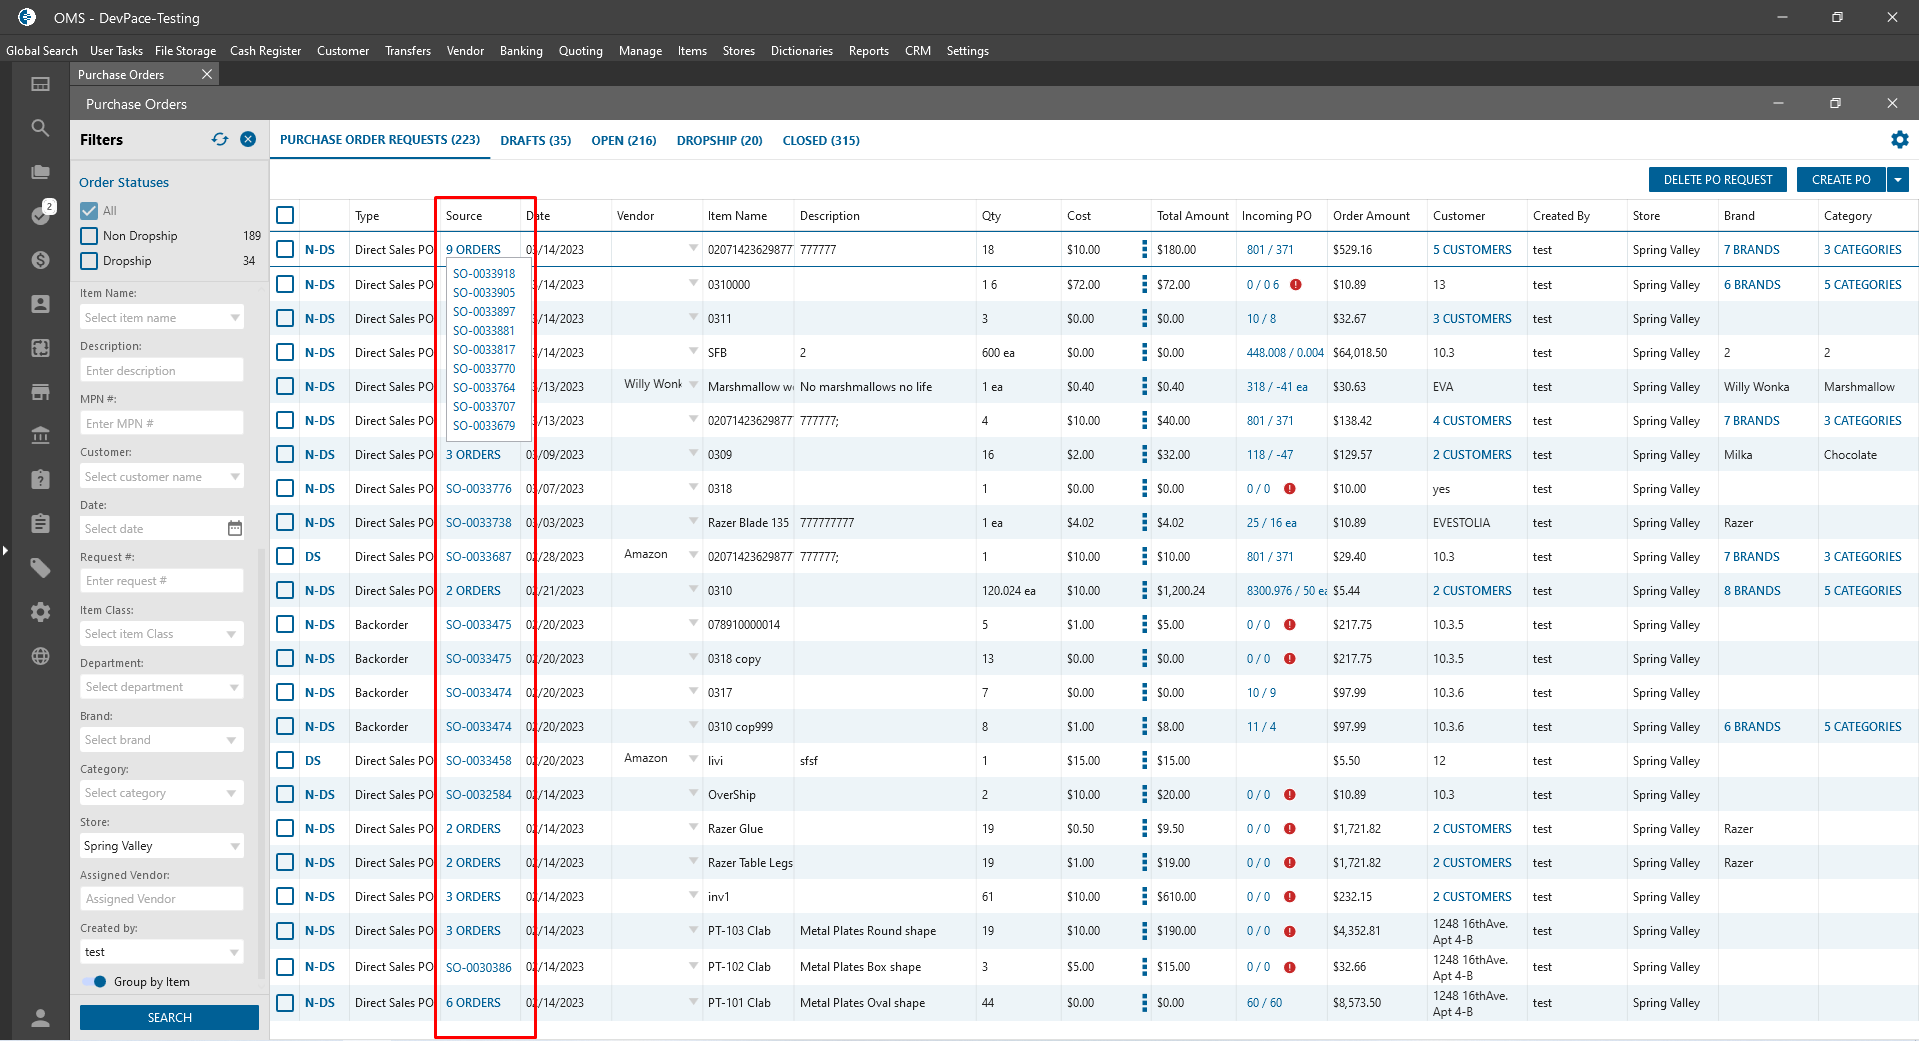Viewport: 1919px width, 1041px height.
Task: Open the Create PO split-button arrow
Action: pos(1897,180)
